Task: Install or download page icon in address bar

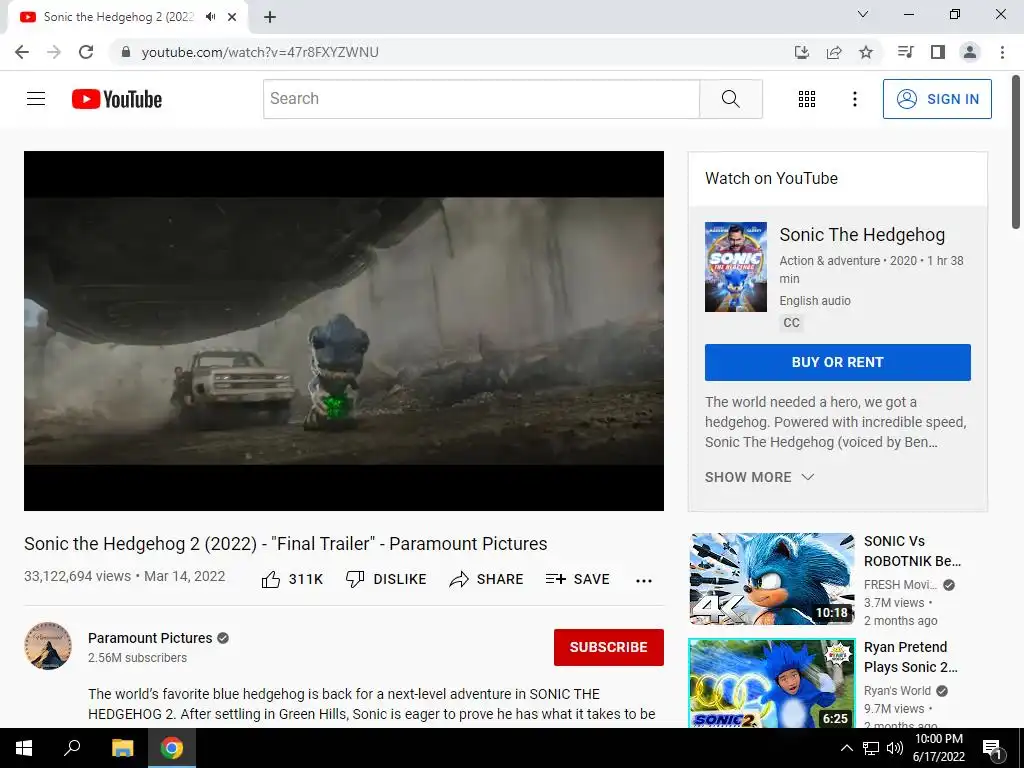Action: click(802, 52)
